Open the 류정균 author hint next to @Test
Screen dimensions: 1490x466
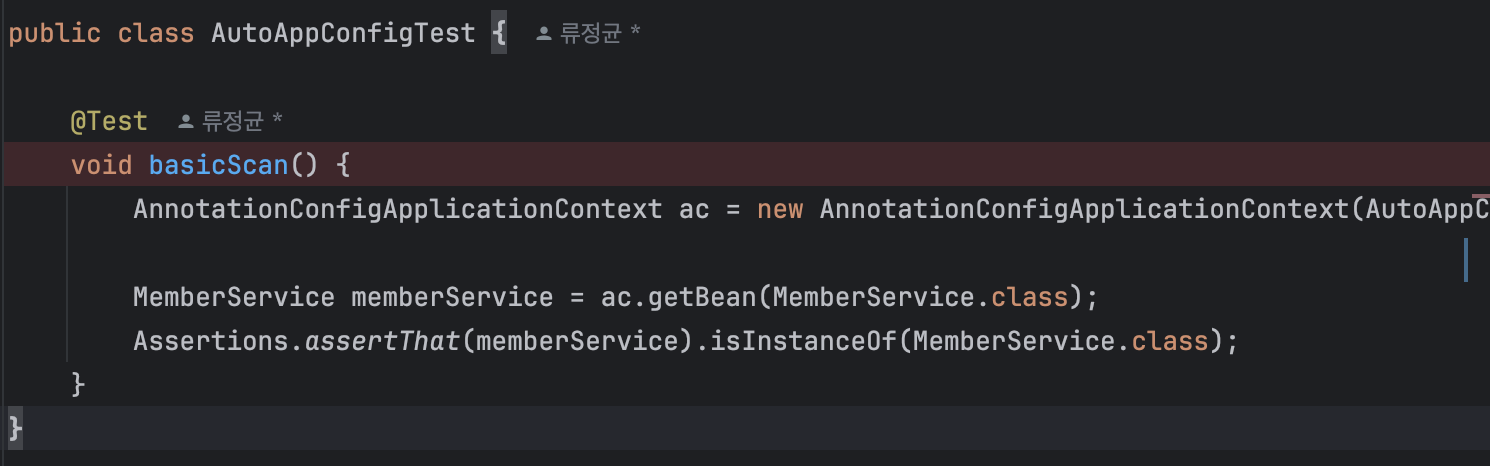[231, 122]
